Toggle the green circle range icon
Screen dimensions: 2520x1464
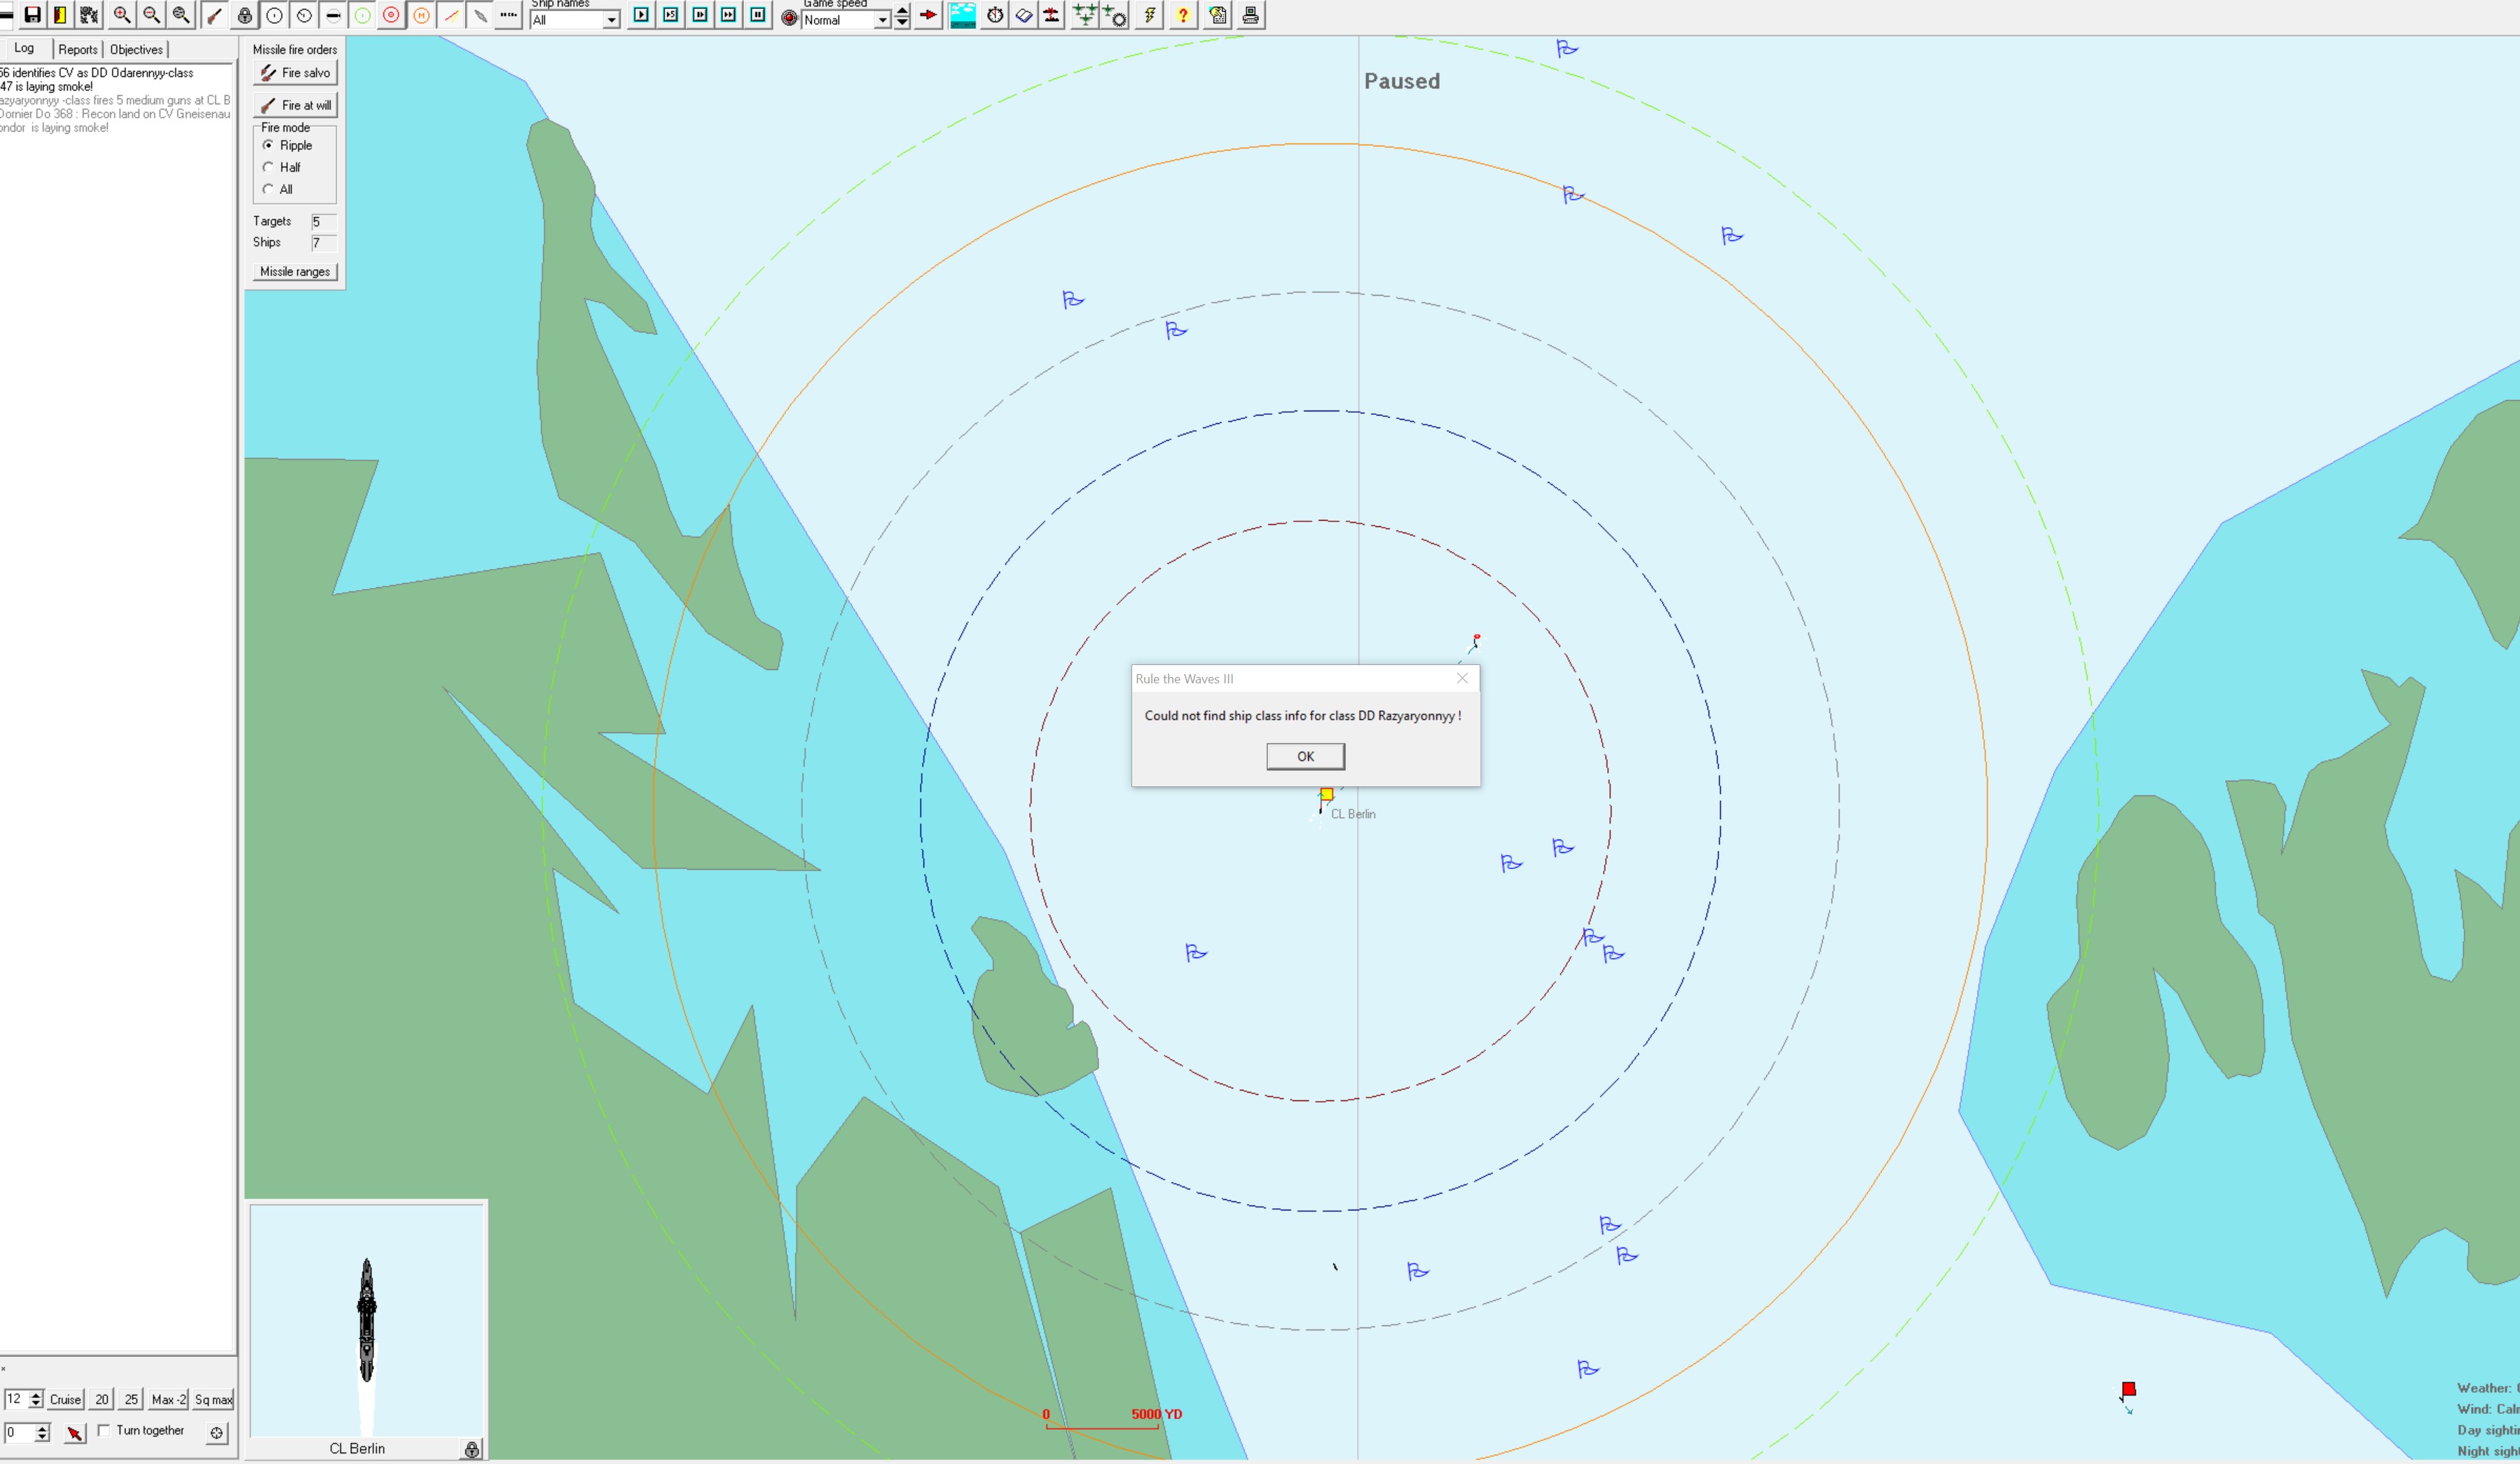coord(362,15)
